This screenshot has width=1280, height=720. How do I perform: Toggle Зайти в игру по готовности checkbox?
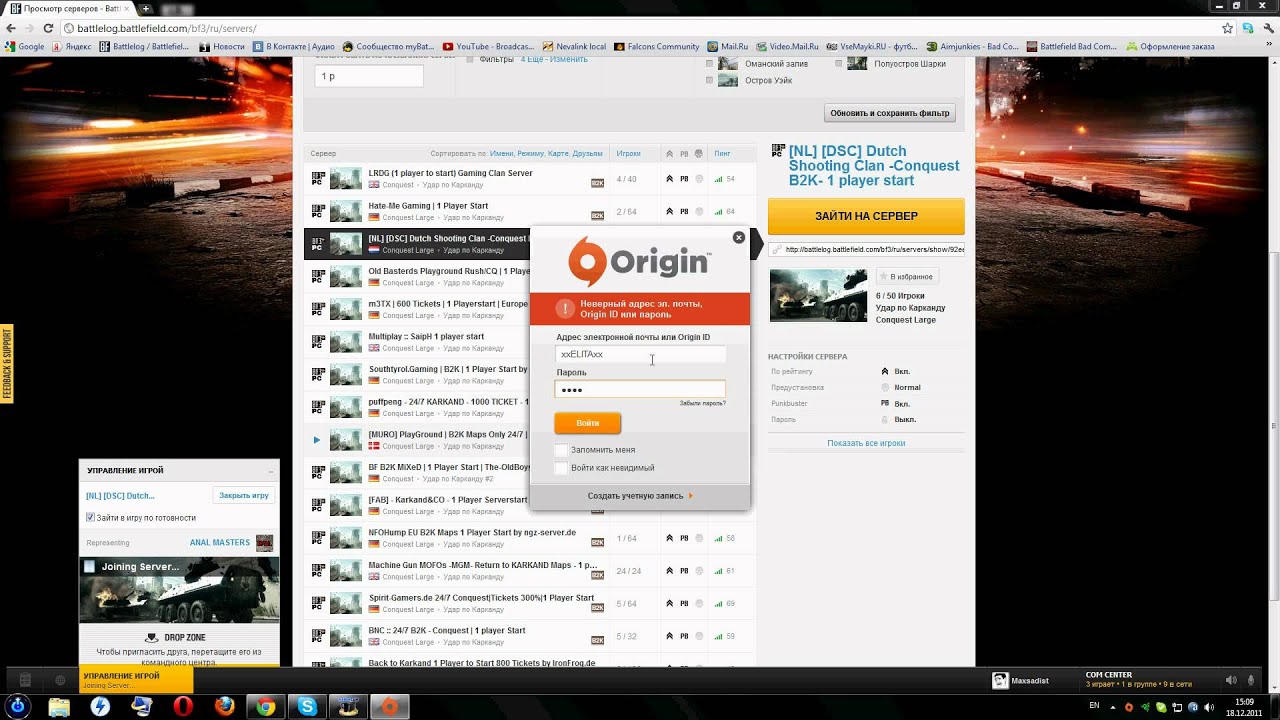90,518
